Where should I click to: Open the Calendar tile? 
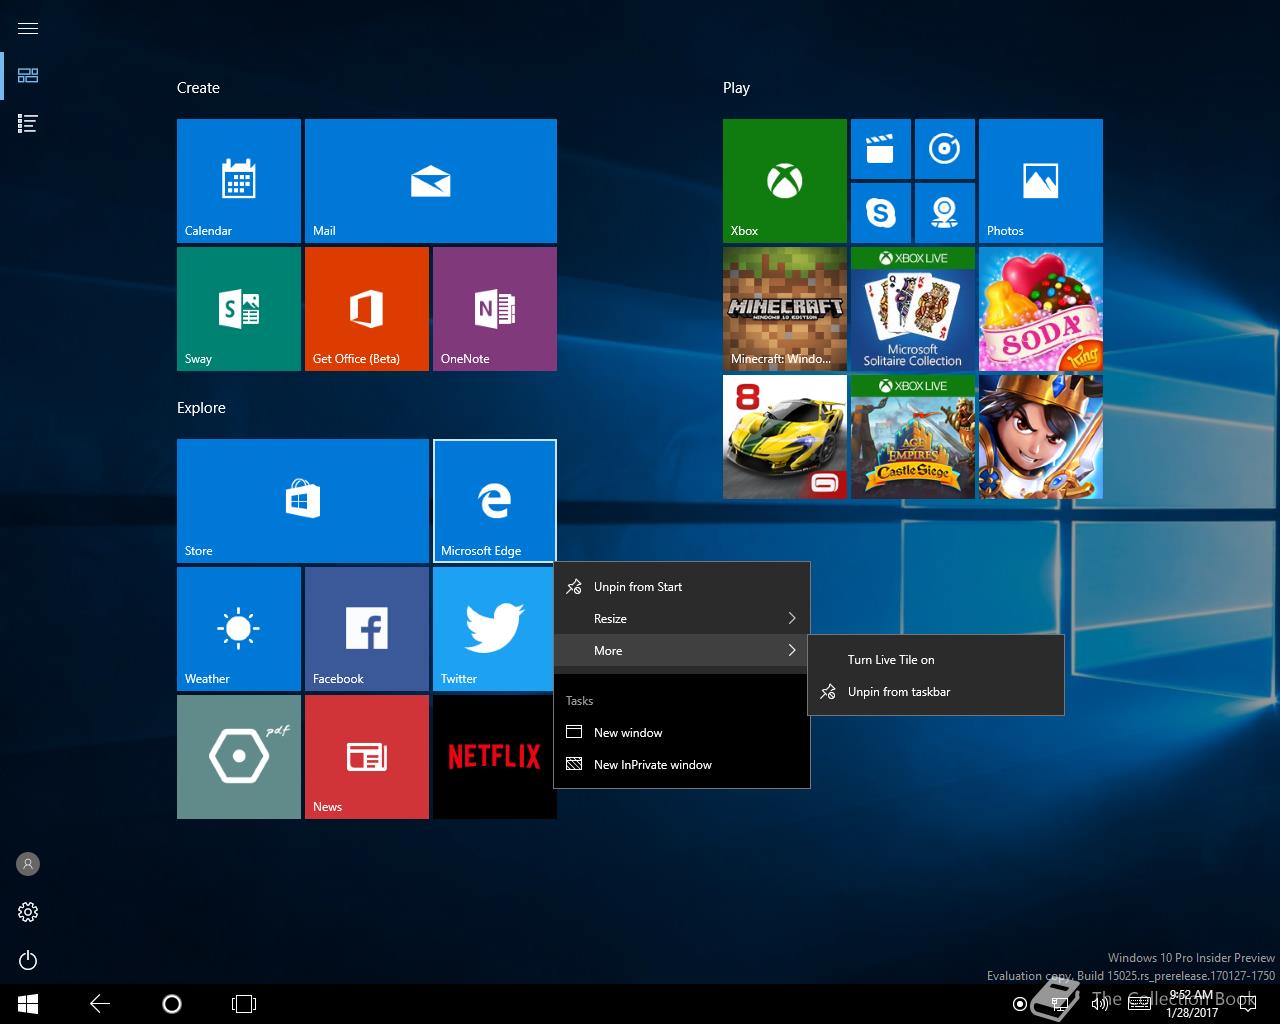click(x=239, y=181)
